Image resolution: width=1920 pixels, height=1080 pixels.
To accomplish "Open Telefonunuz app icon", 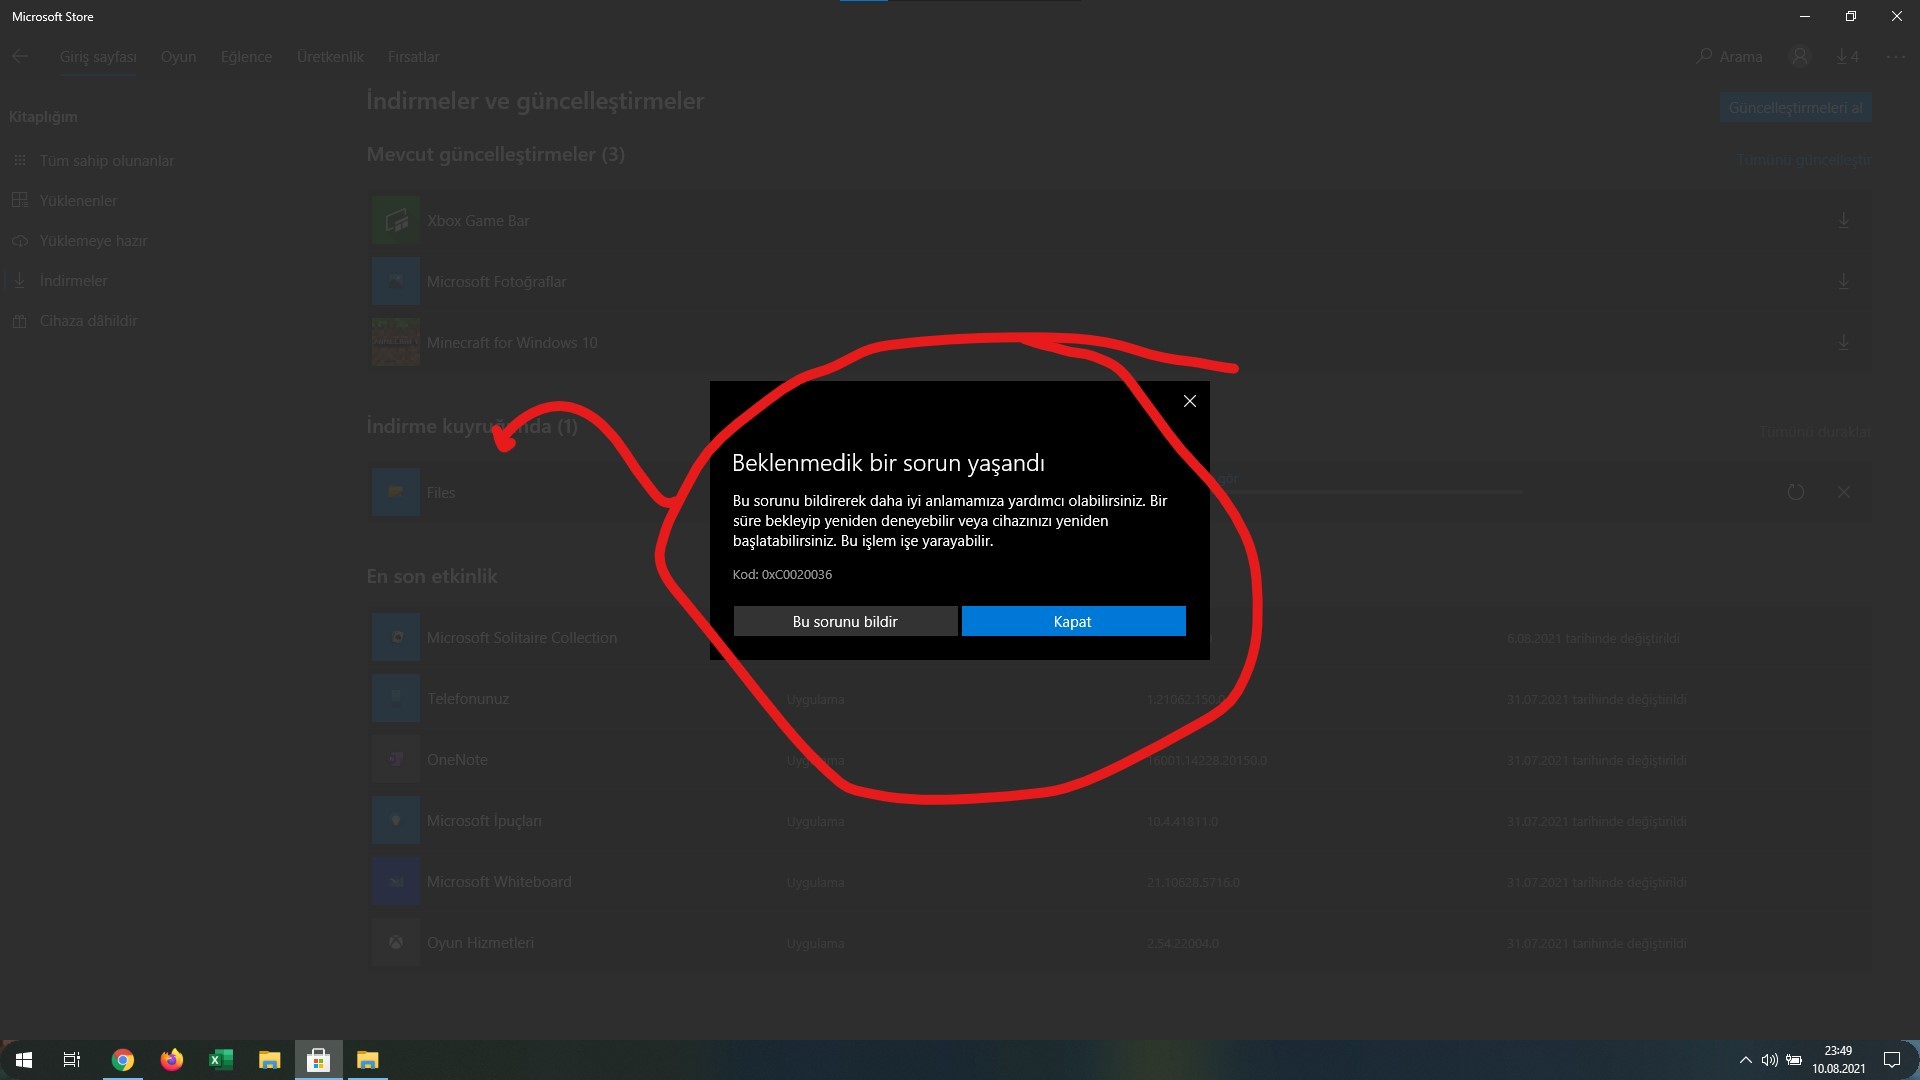I will click(396, 699).
